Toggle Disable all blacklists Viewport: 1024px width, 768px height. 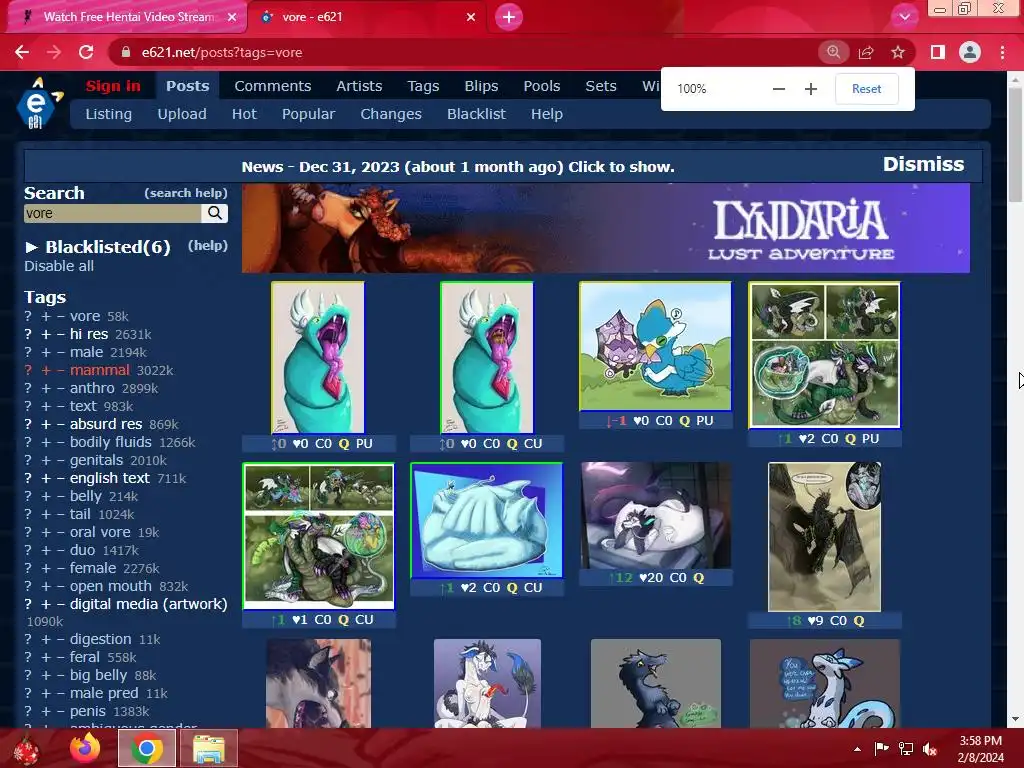(x=59, y=266)
